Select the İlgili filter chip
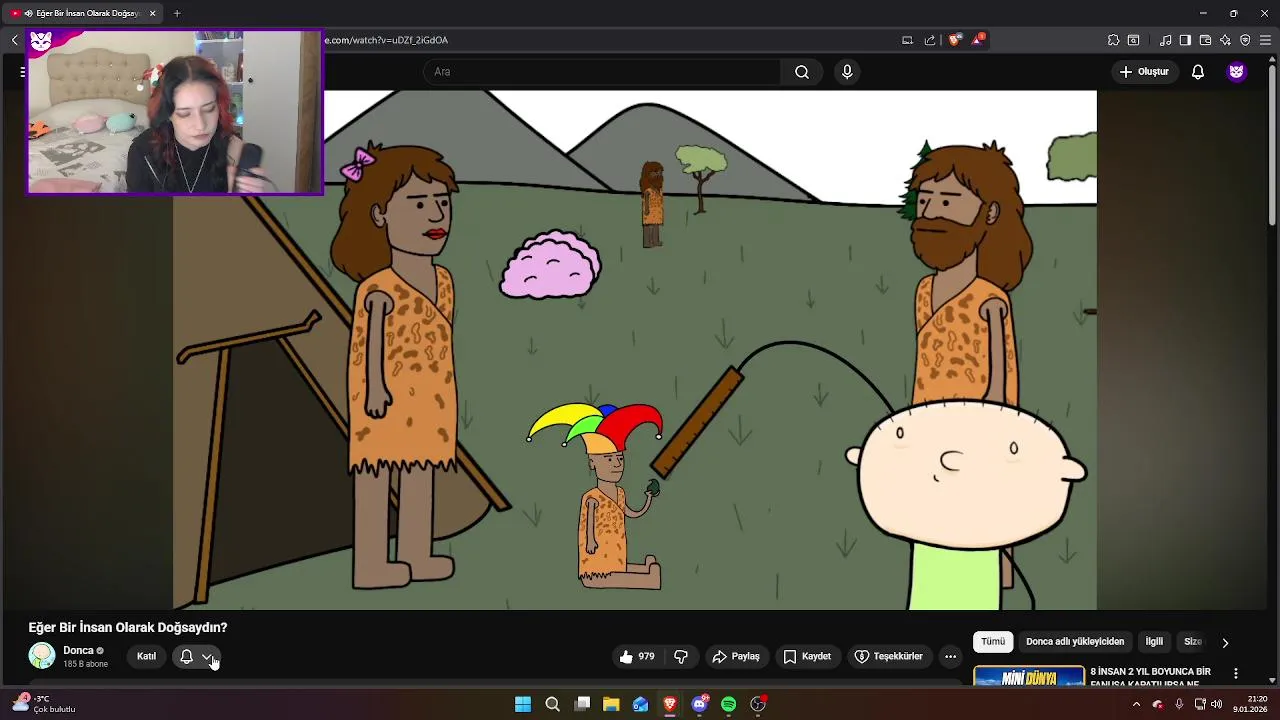Image resolution: width=1280 pixels, height=720 pixels. pos(1154,642)
